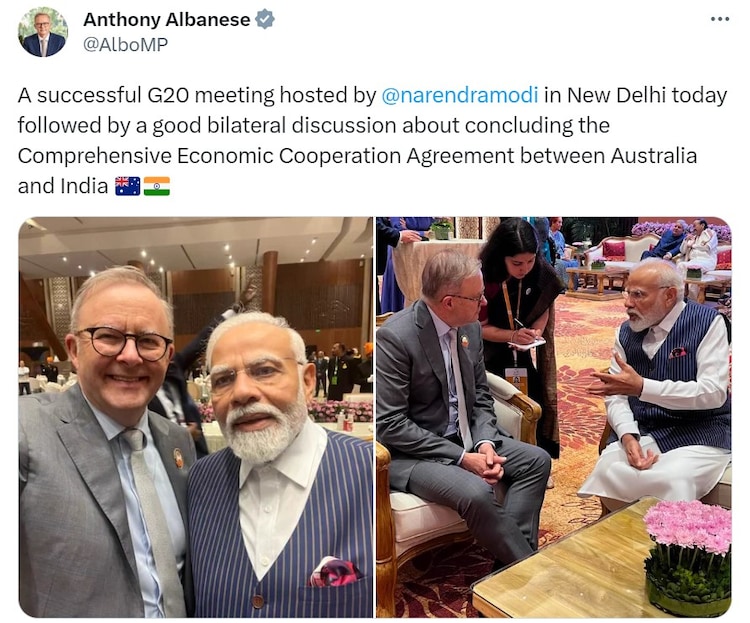Click the Anthony Albanese display name
The height and width of the screenshot is (623, 750).
pos(166,20)
